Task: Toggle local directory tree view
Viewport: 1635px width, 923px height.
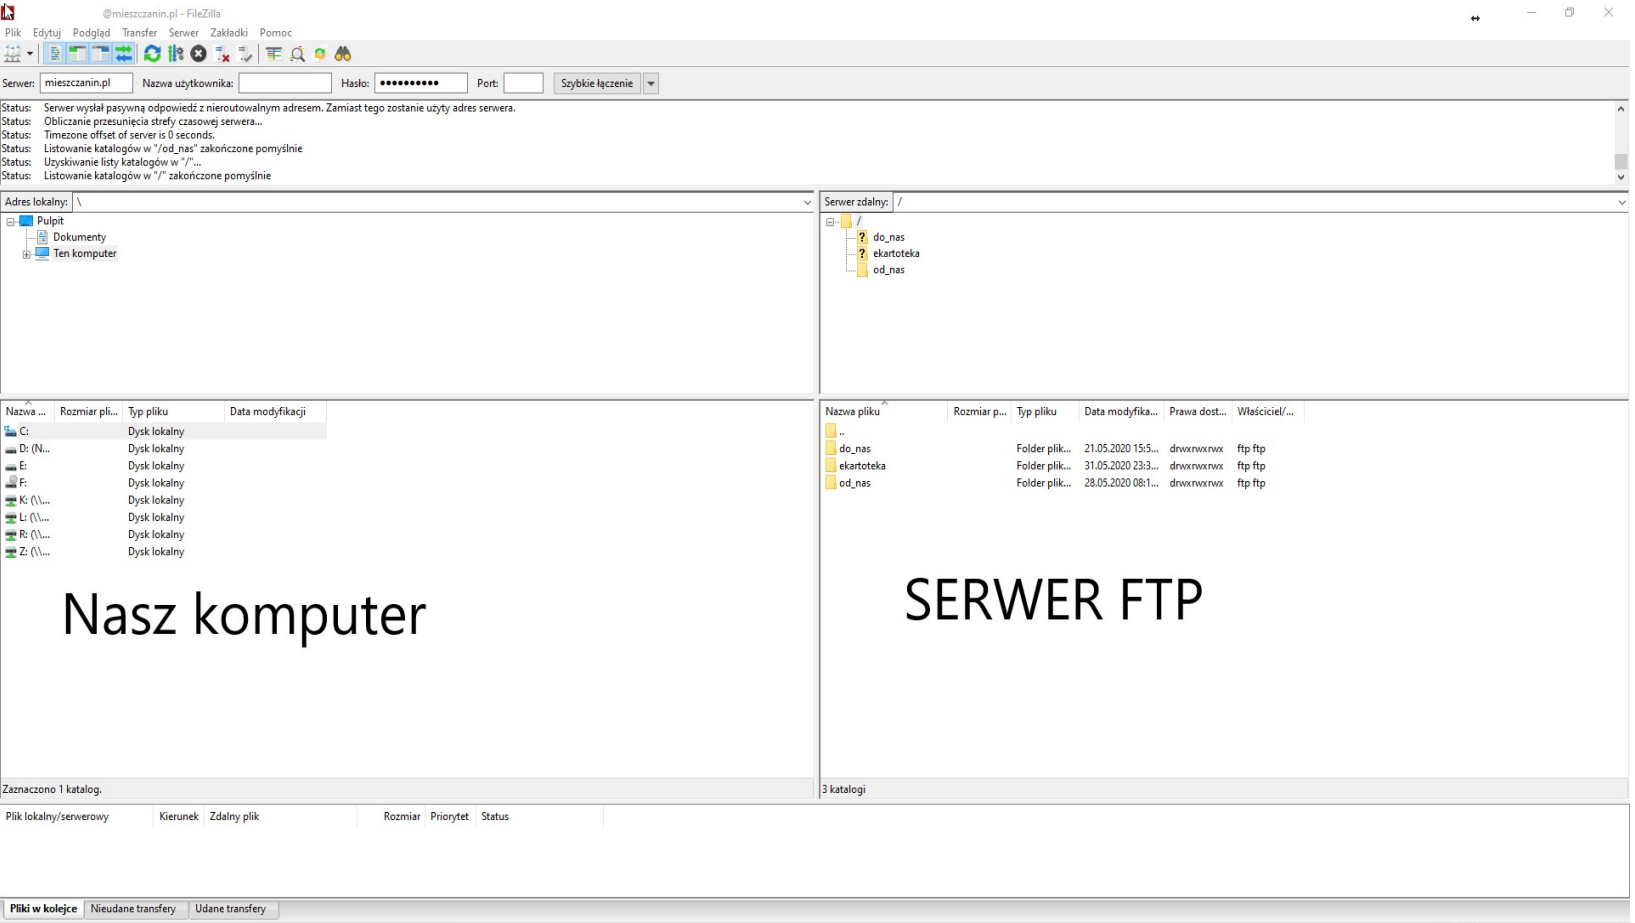Action: pyautogui.click(x=77, y=54)
